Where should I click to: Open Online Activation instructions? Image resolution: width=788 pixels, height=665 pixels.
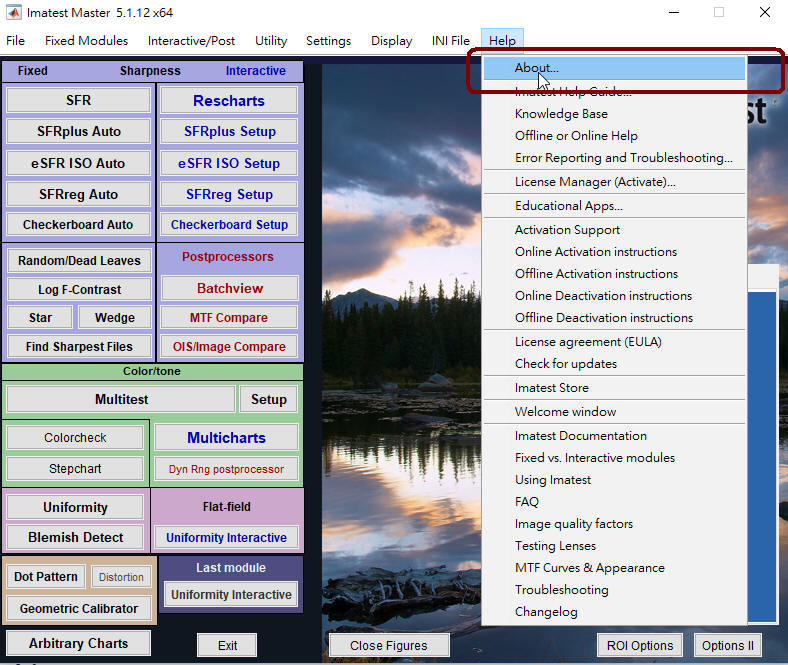click(x=614, y=252)
